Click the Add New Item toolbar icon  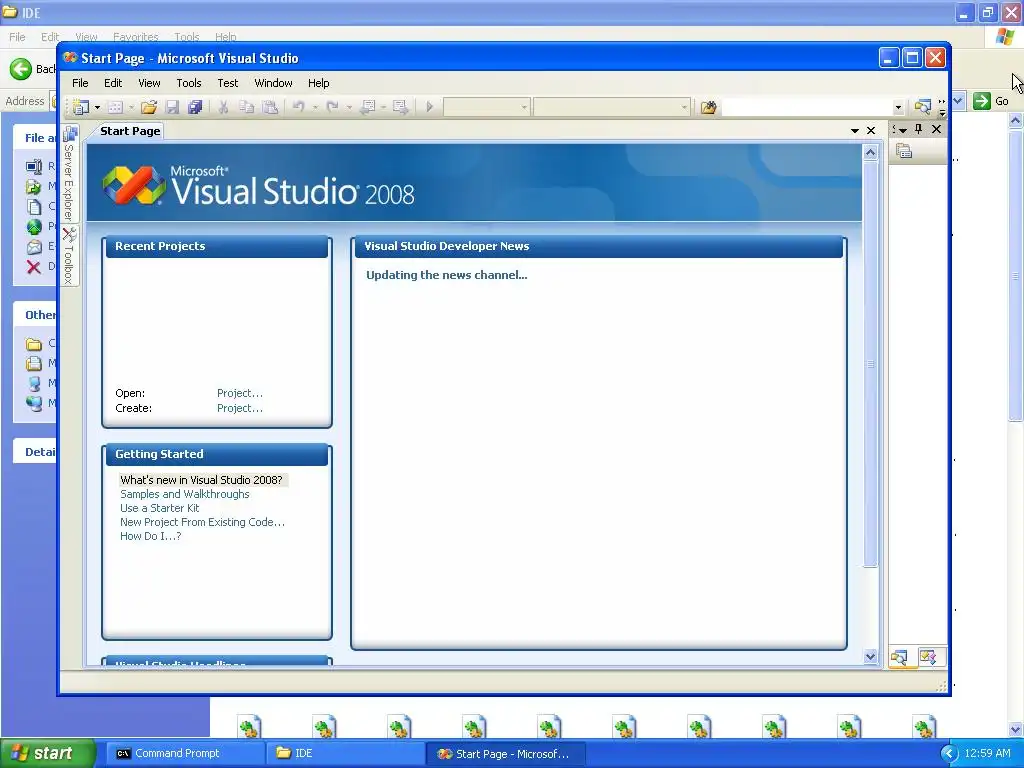pyautogui.click(x=116, y=107)
